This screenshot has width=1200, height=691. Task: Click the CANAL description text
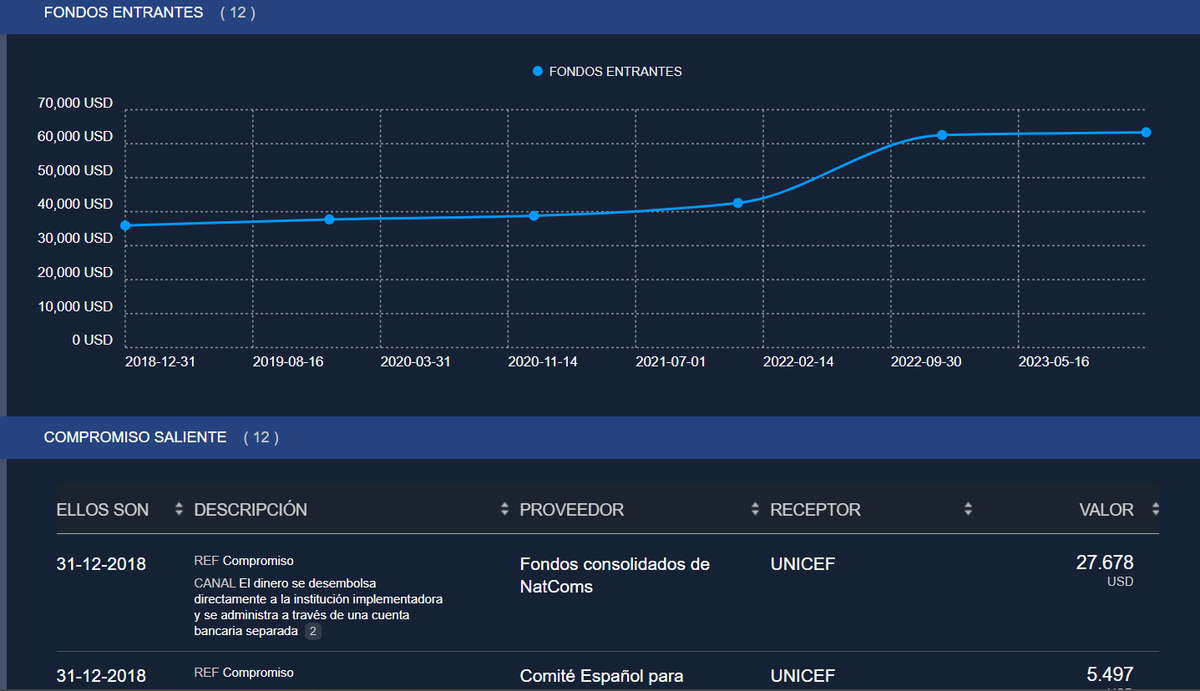(318, 607)
